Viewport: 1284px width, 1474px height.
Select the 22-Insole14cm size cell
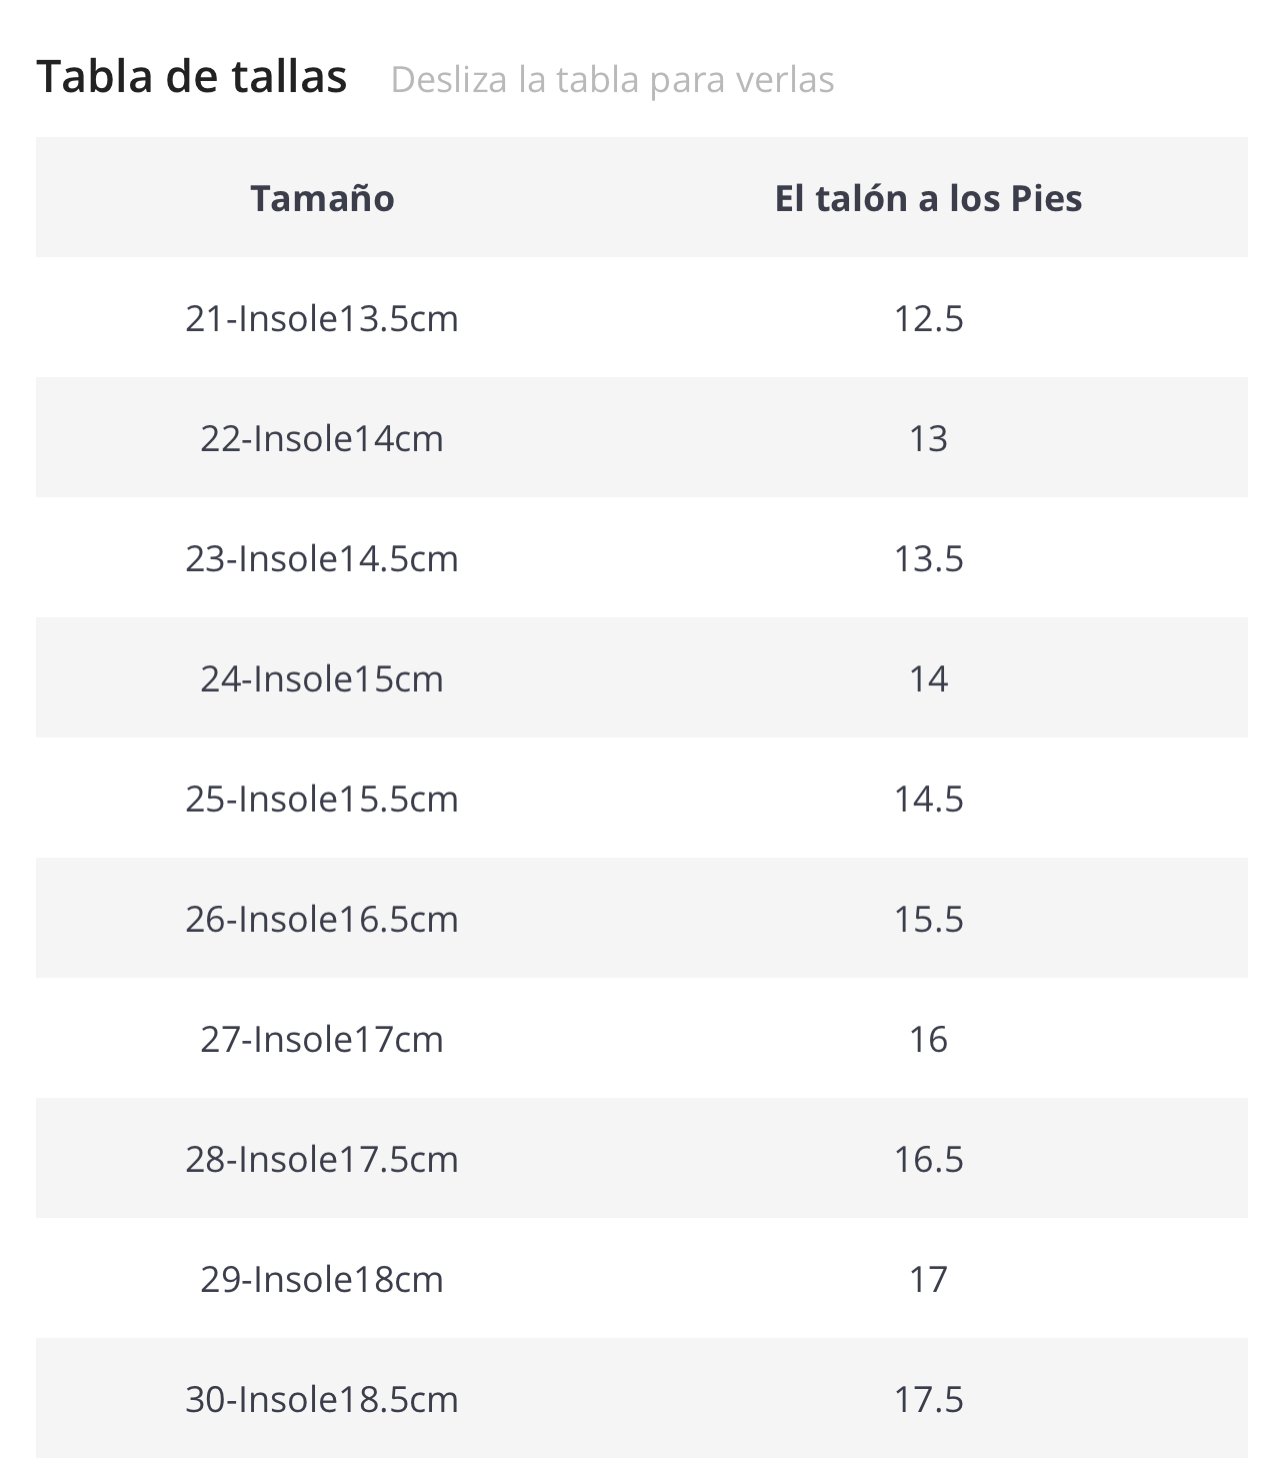(322, 438)
